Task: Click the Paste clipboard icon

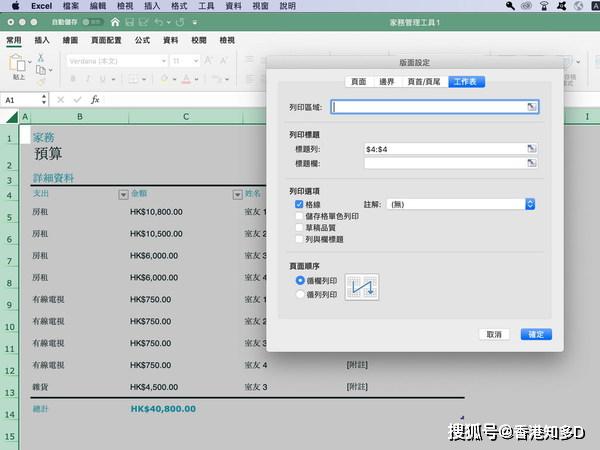Action: 18,62
